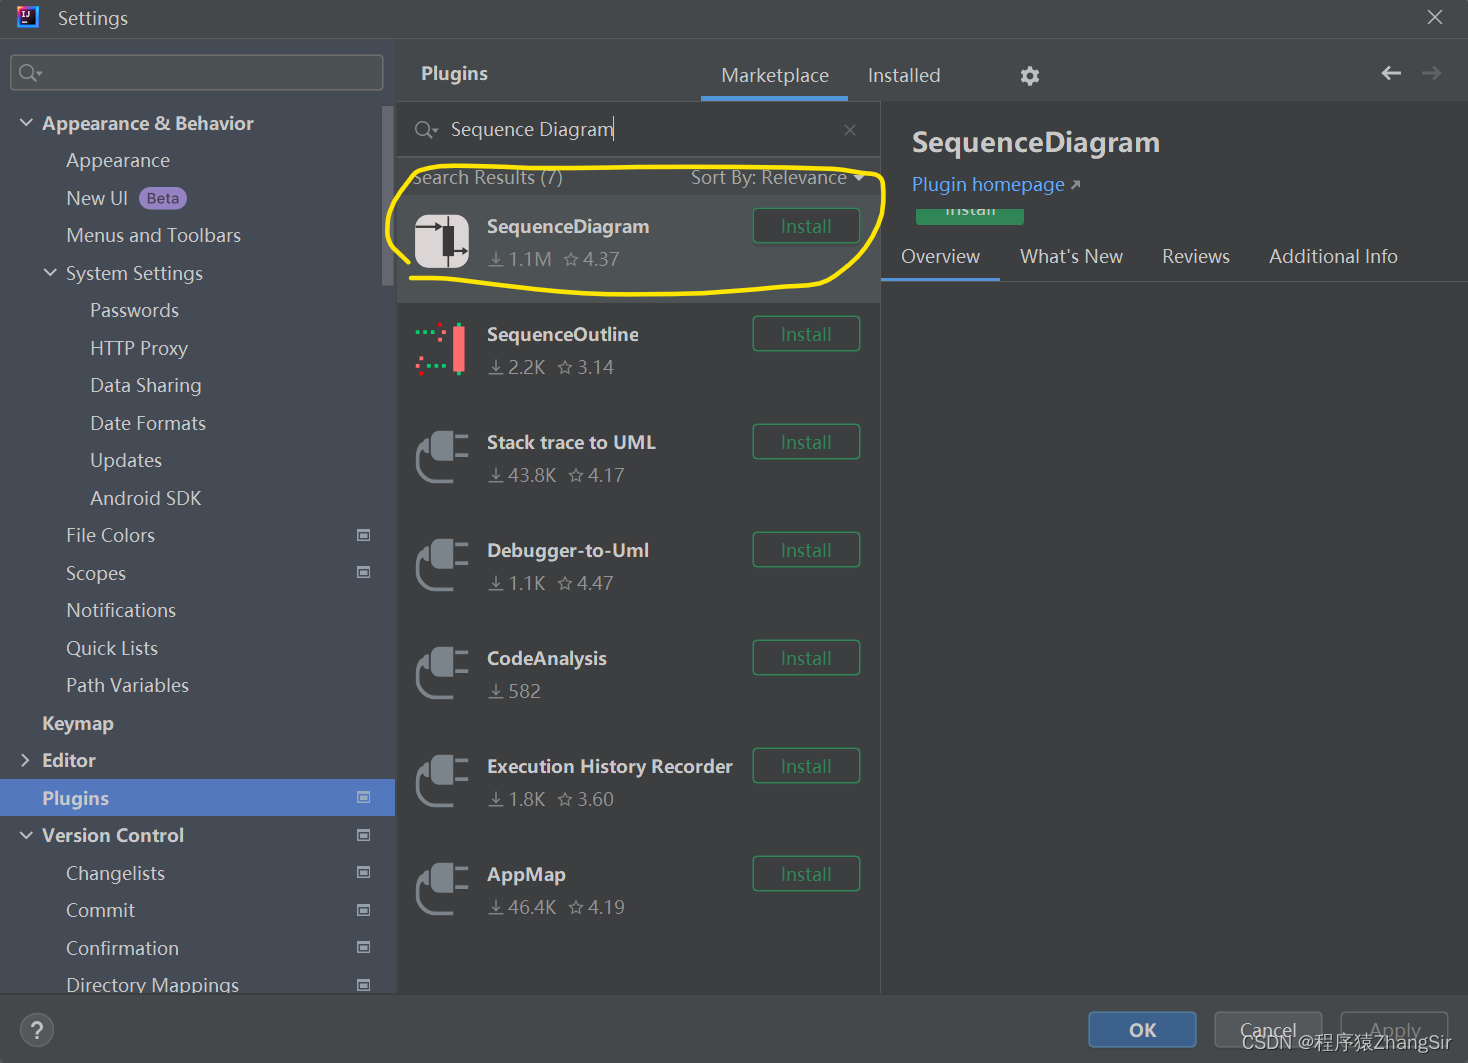The height and width of the screenshot is (1063, 1468).
Task: Click project-level icon beside File Colors
Action: 364,535
